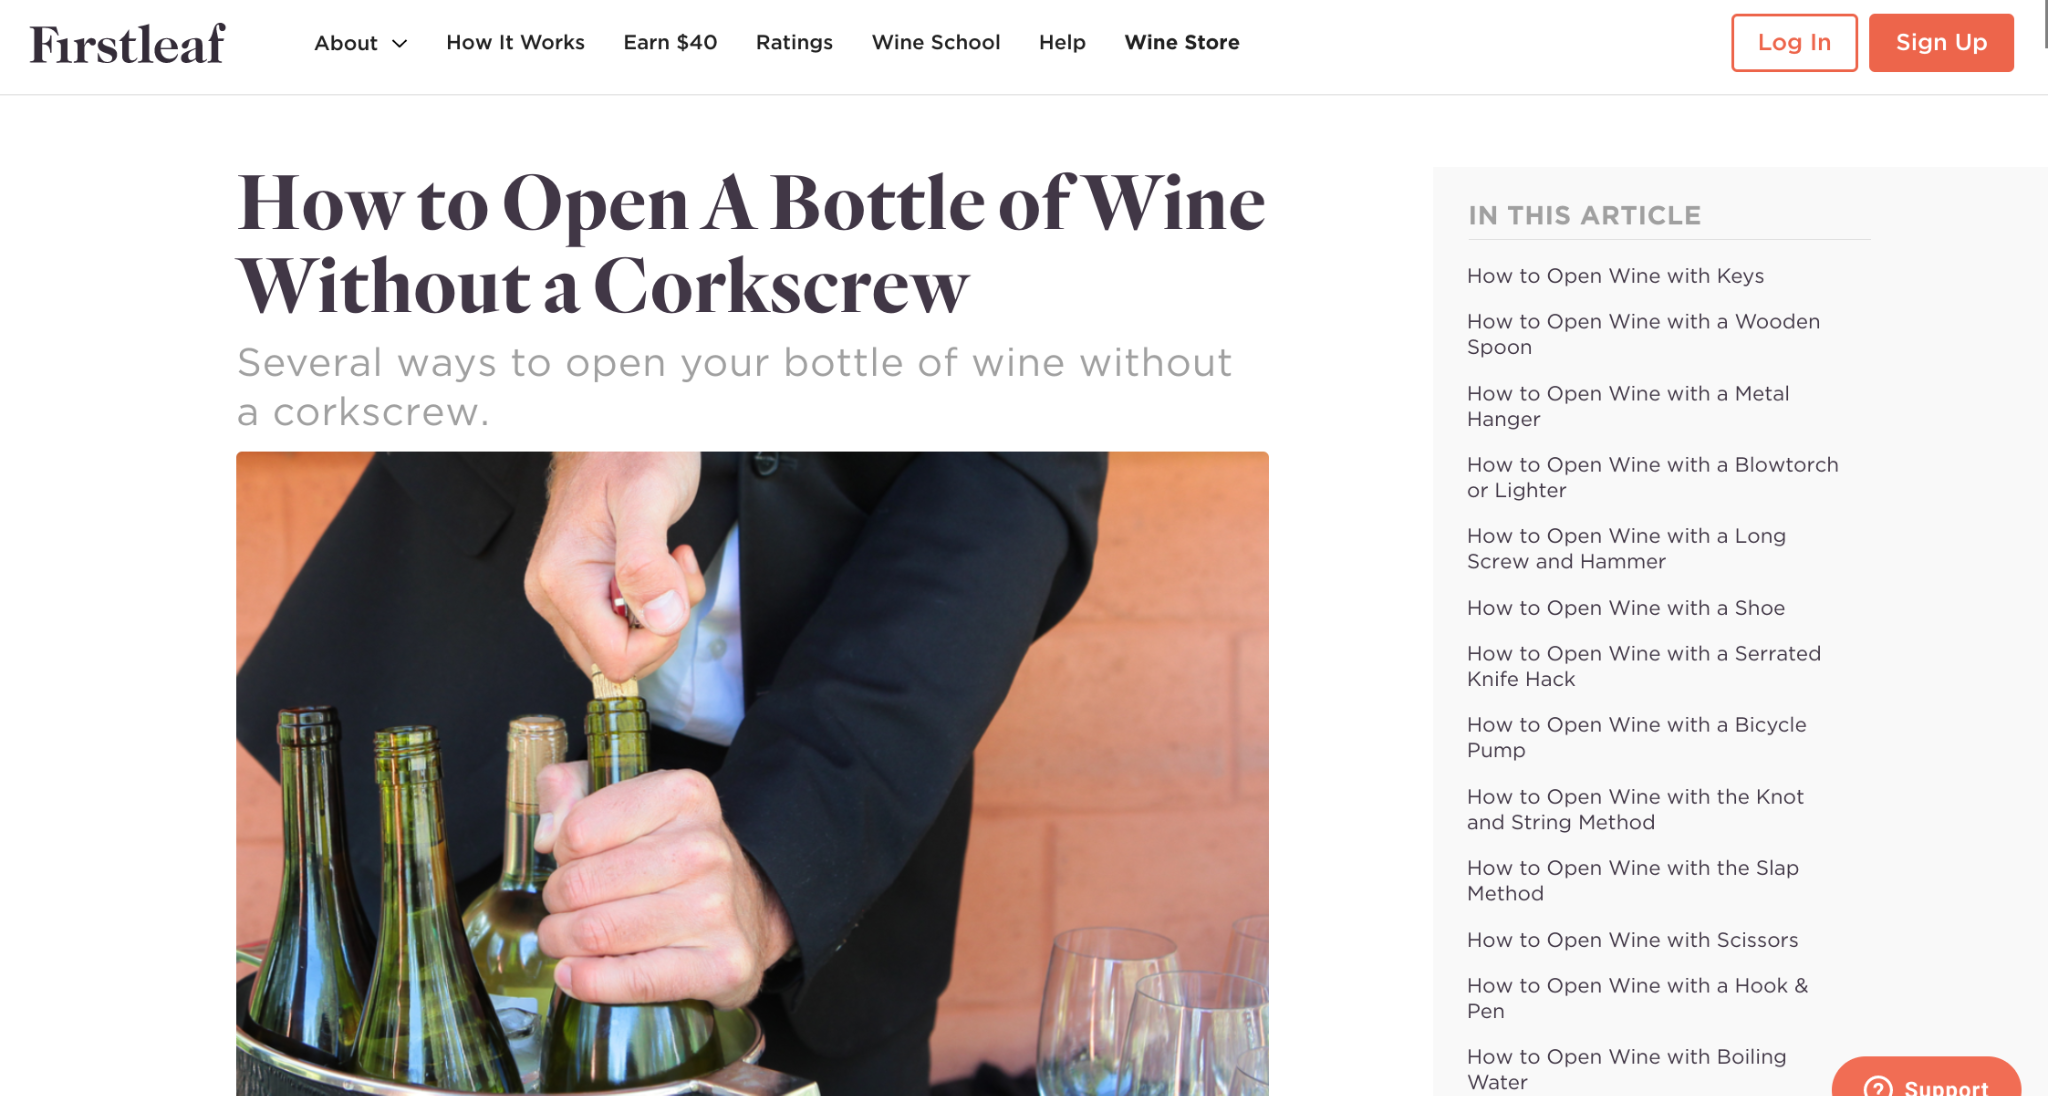Screen dimensions: 2048x1096
Task: Jump to Bicycle Pump section
Action: click(x=1636, y=737)
